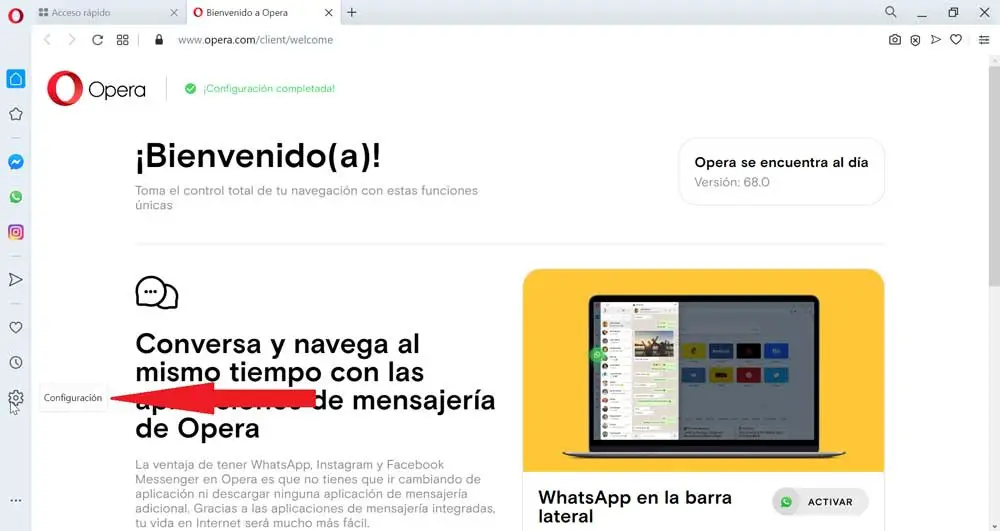
Task: Reload the current page
Action: [98, 40]
